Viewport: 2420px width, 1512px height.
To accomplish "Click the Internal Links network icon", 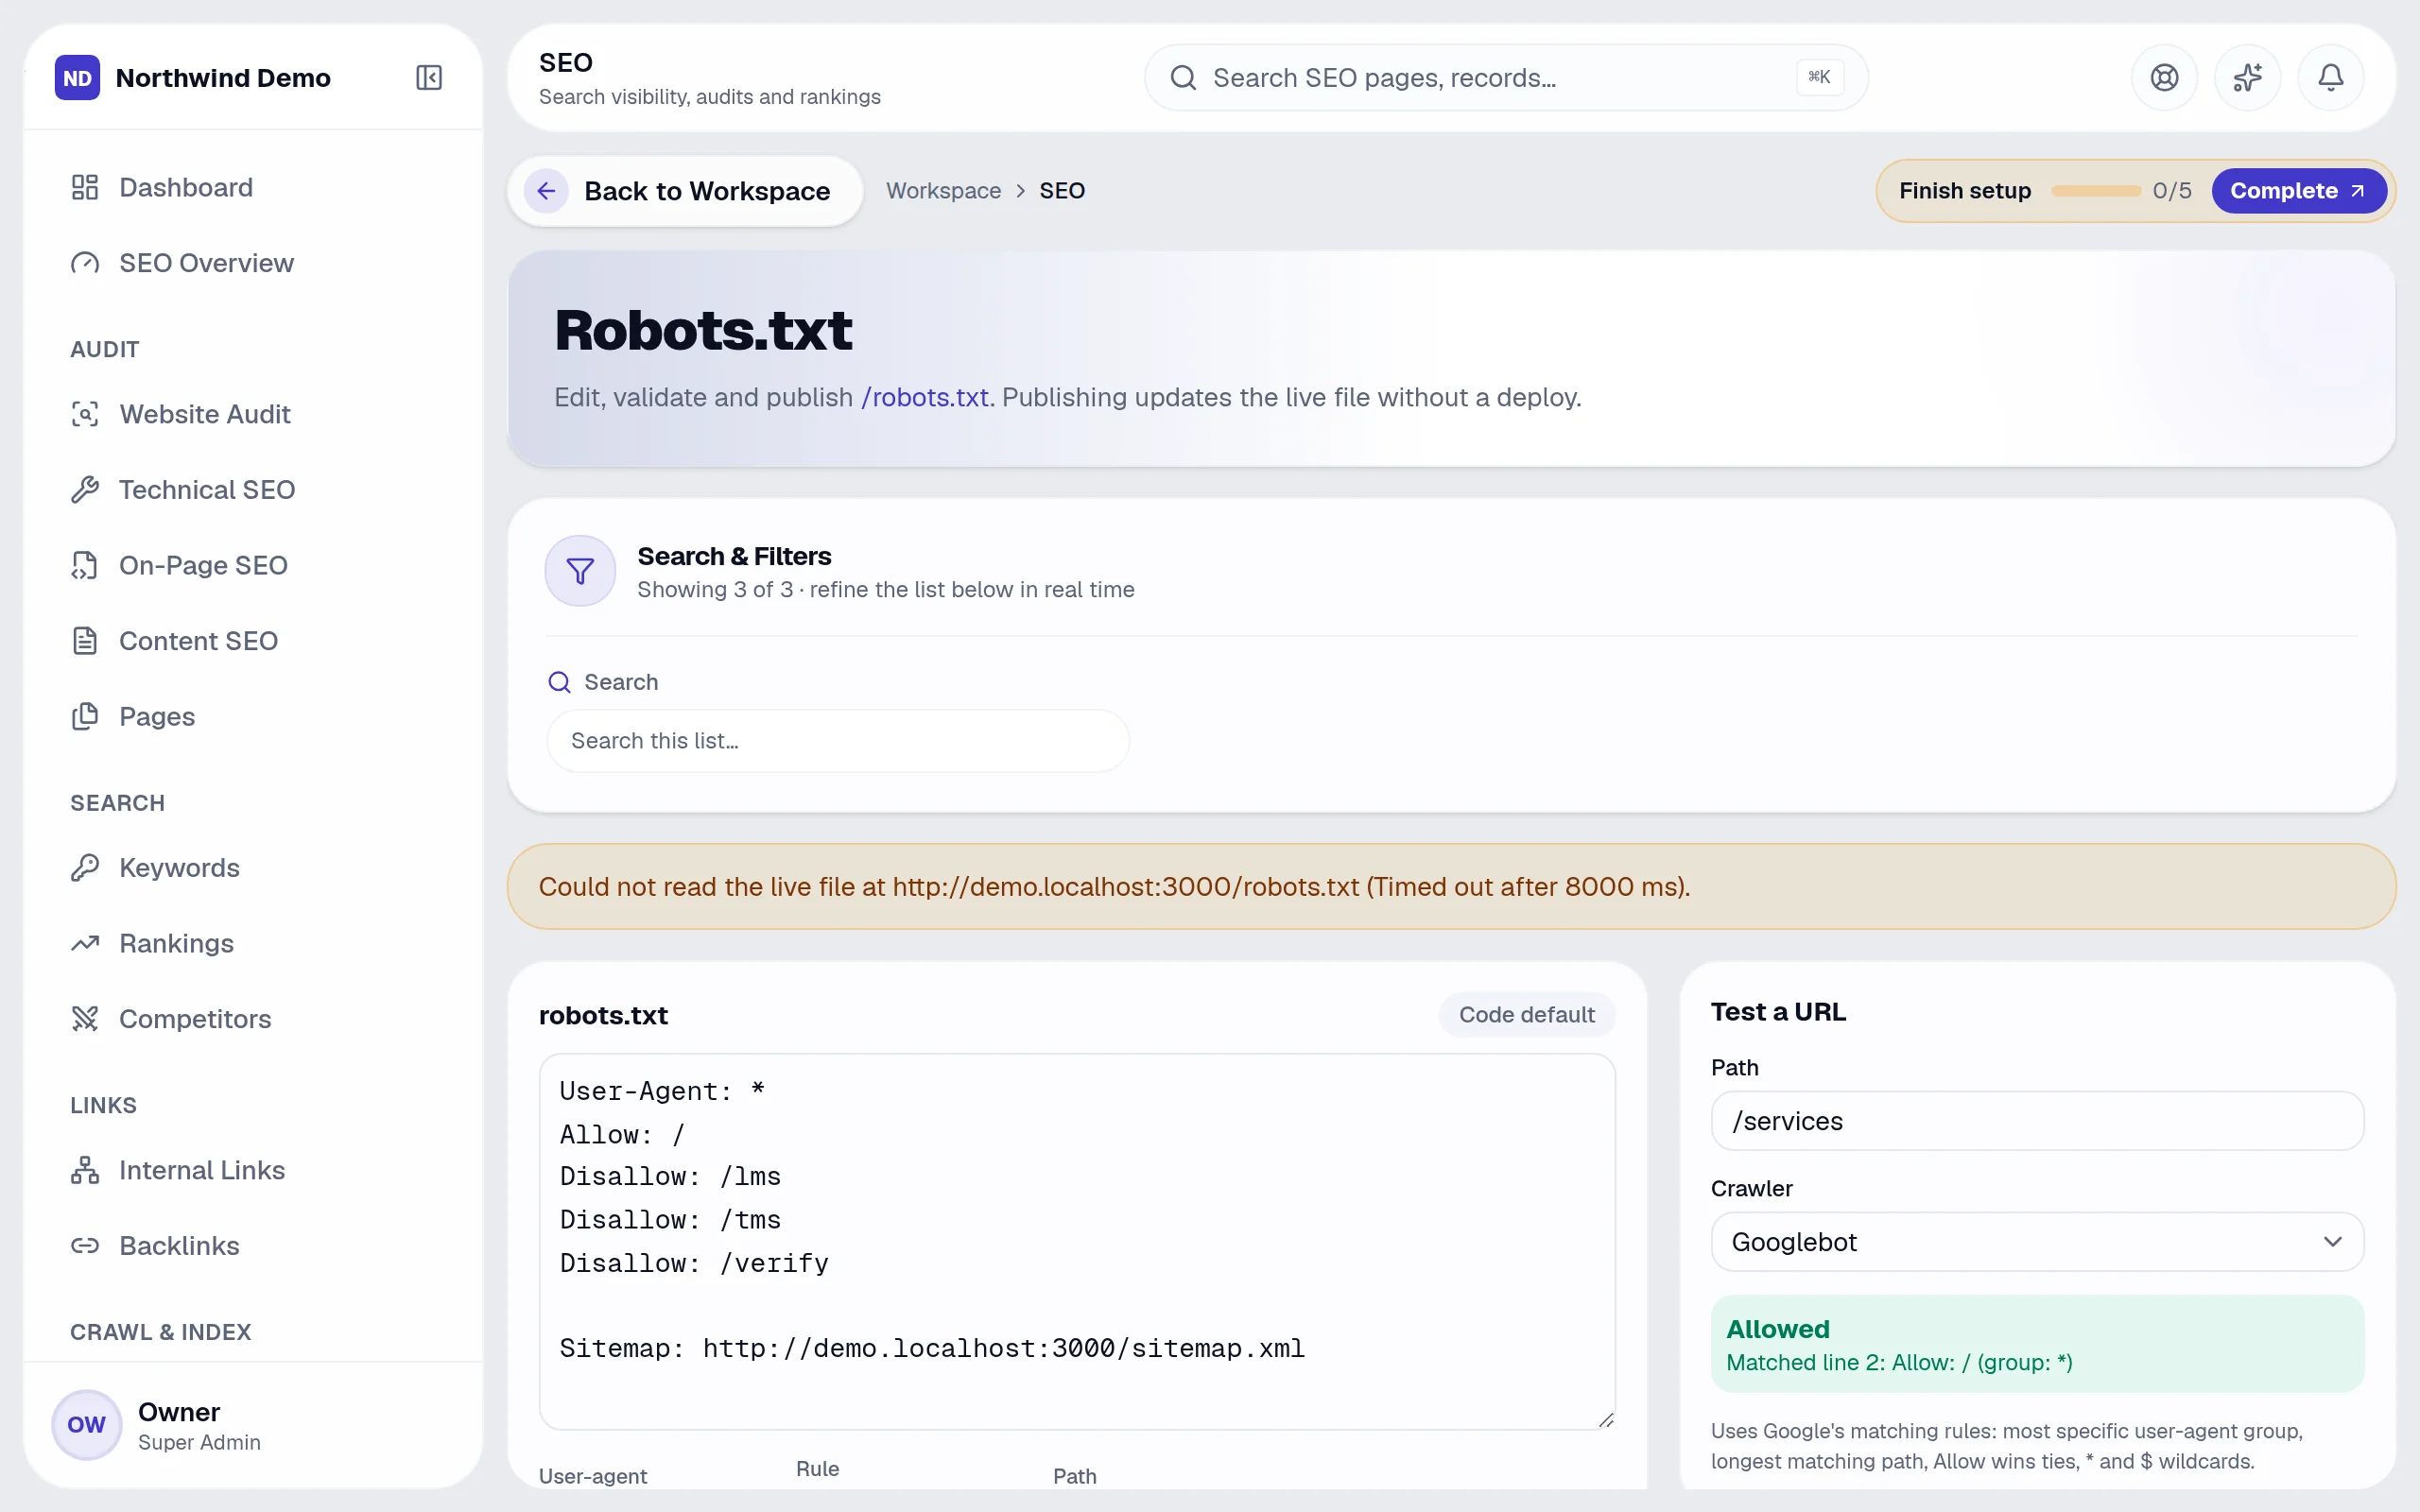I will pos(85,1170).
